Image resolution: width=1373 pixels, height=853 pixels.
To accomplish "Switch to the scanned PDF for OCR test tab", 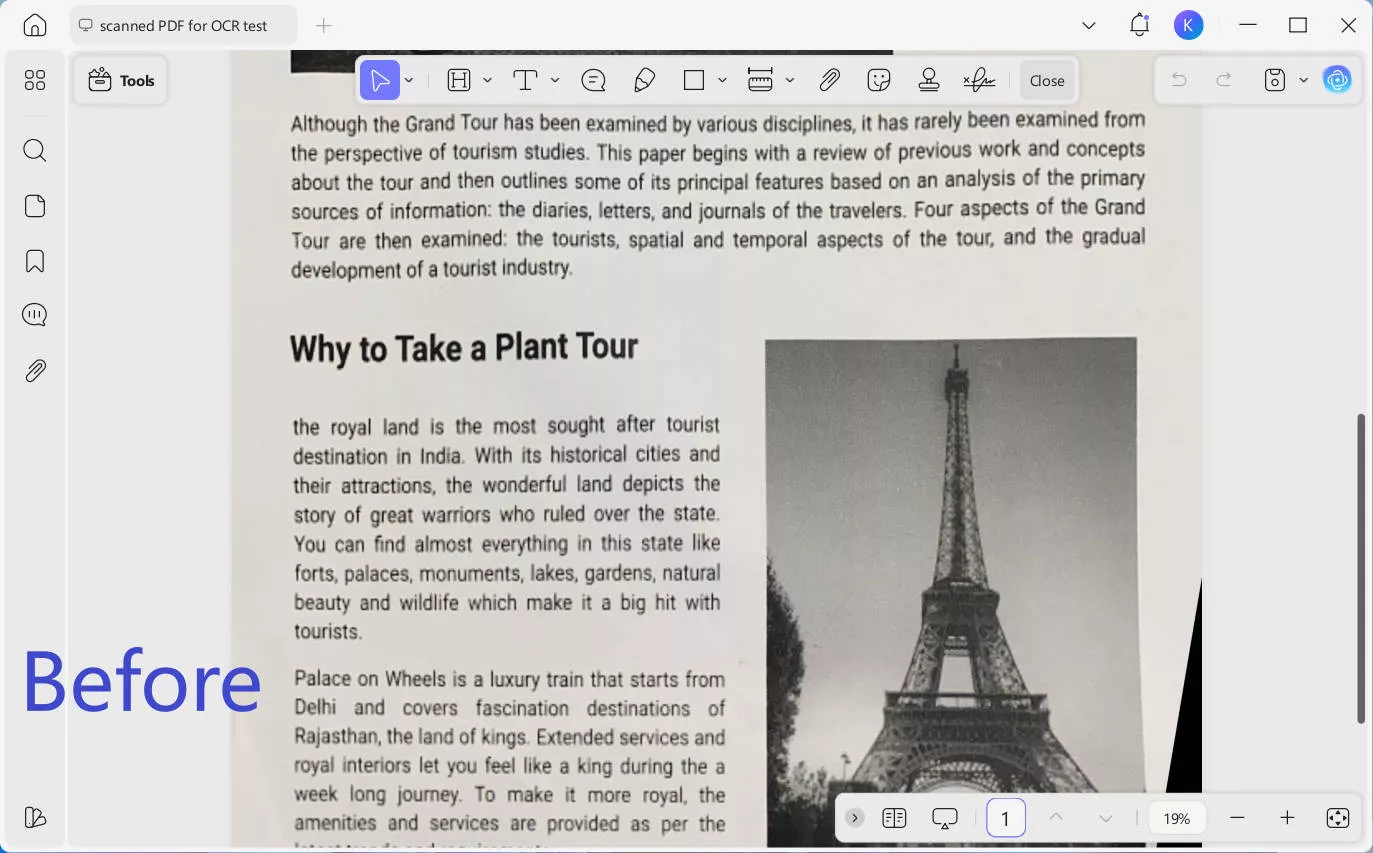I will pyautogui.click(x=183, y=26).
